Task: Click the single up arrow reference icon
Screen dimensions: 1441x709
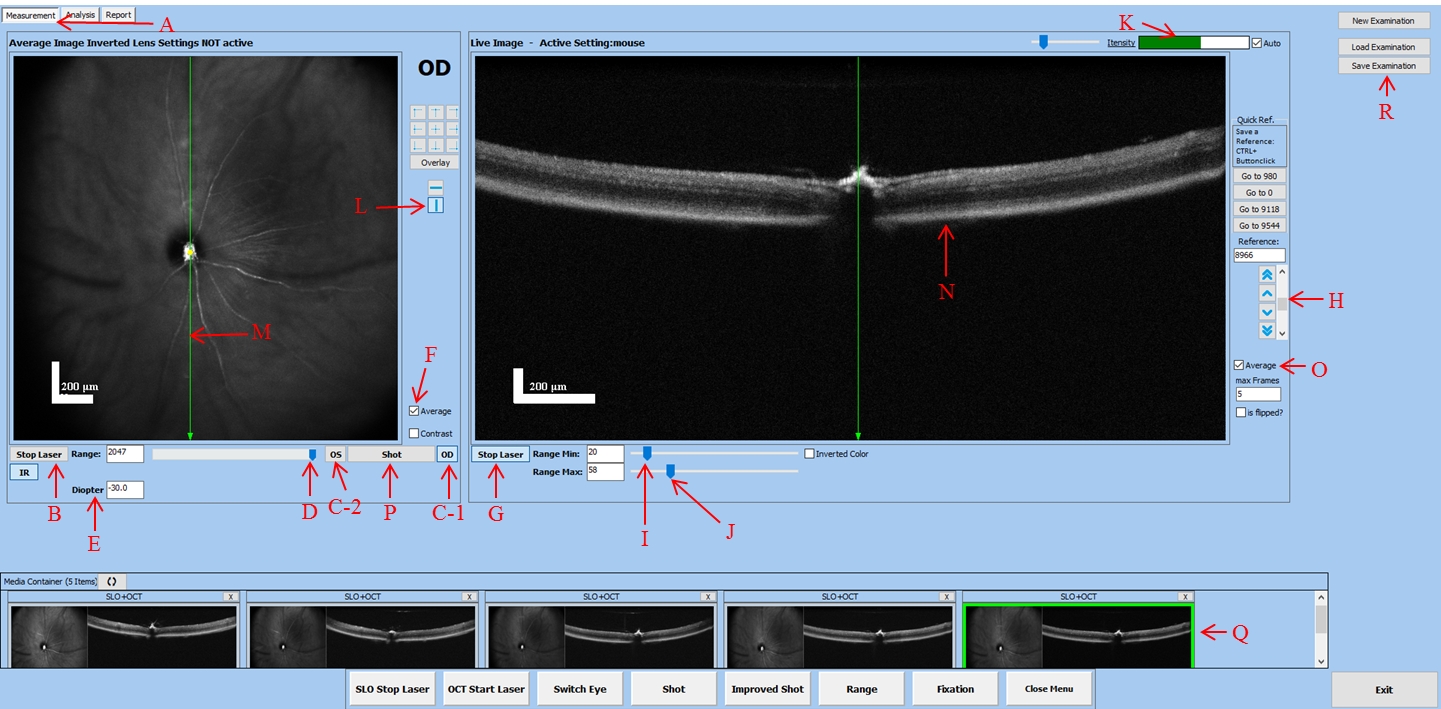Action: 1267,293
